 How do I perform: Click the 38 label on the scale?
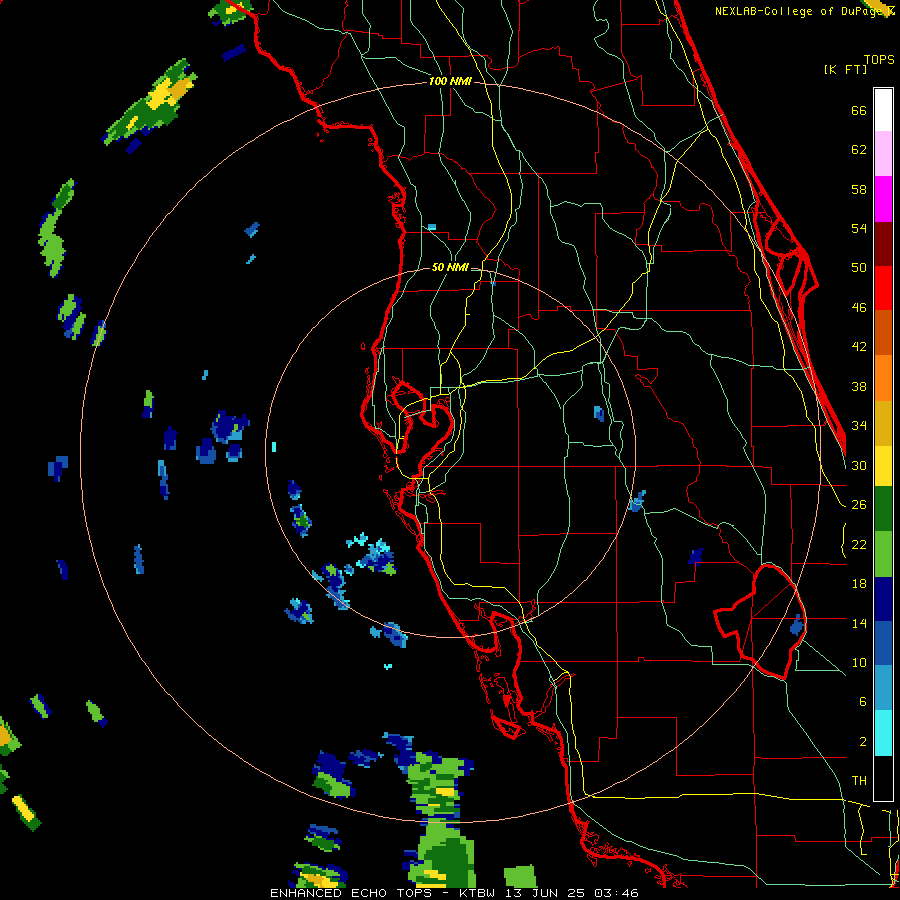coord(859,386)
